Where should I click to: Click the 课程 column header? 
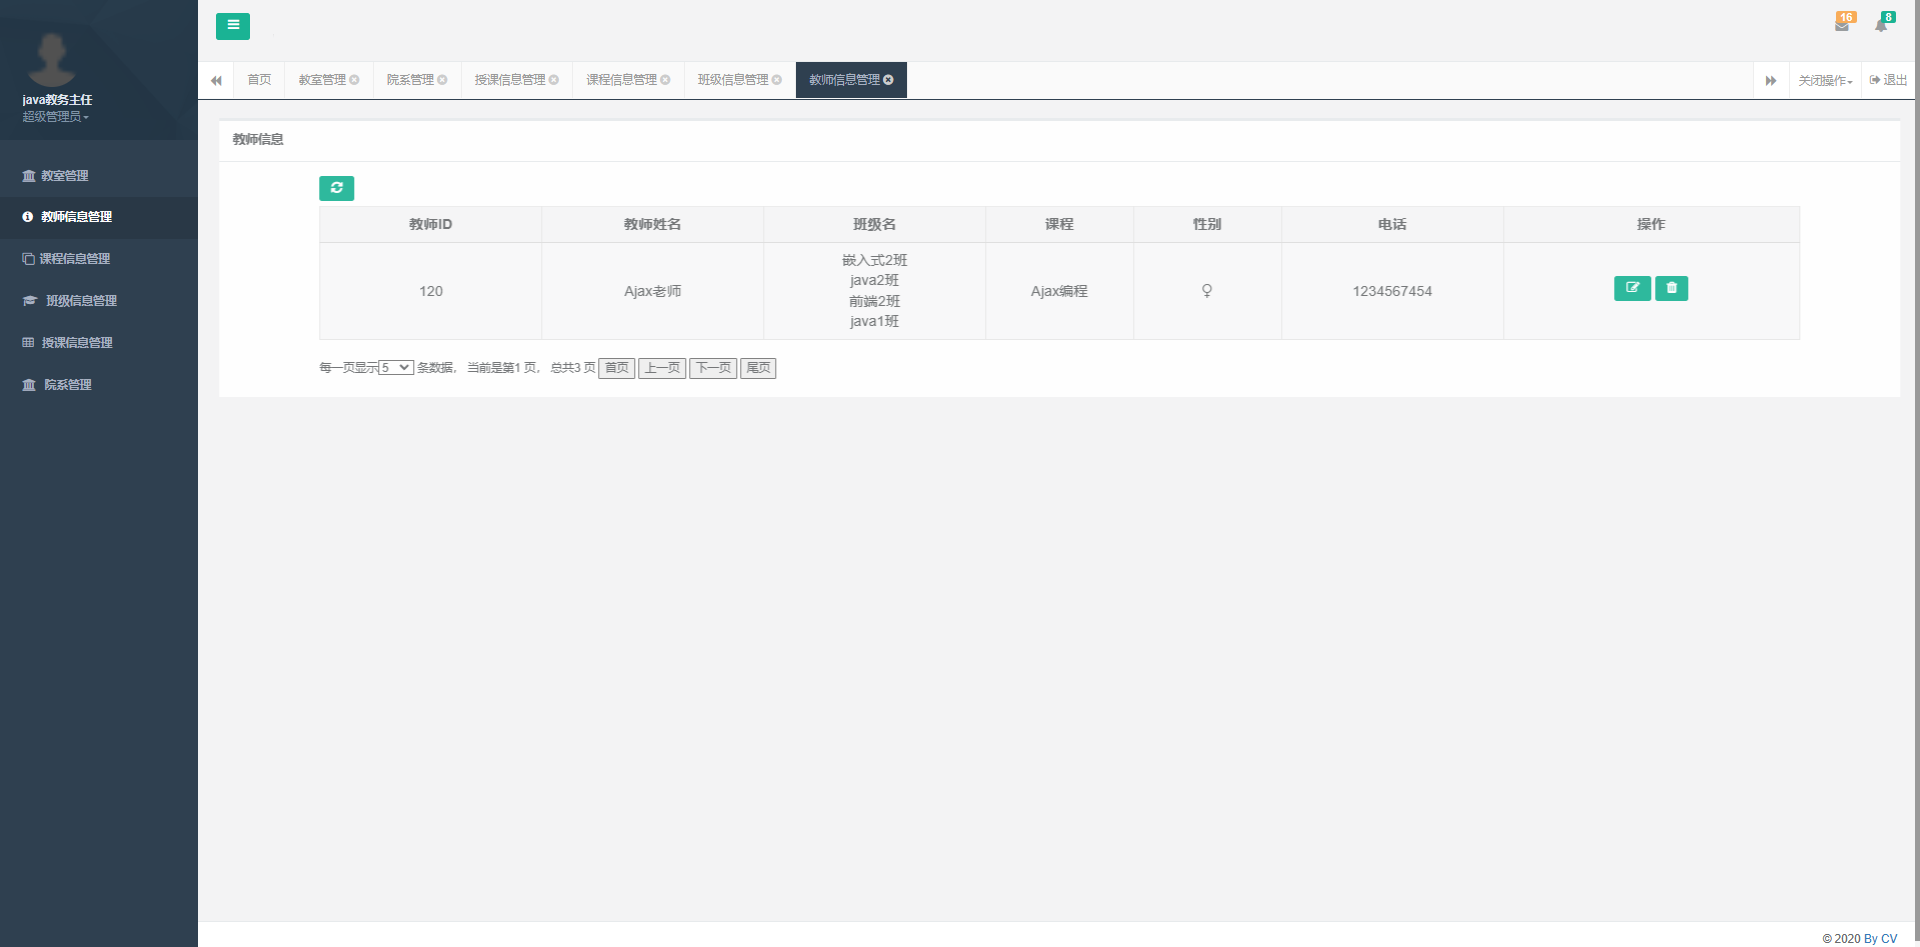coord(1060,225)
